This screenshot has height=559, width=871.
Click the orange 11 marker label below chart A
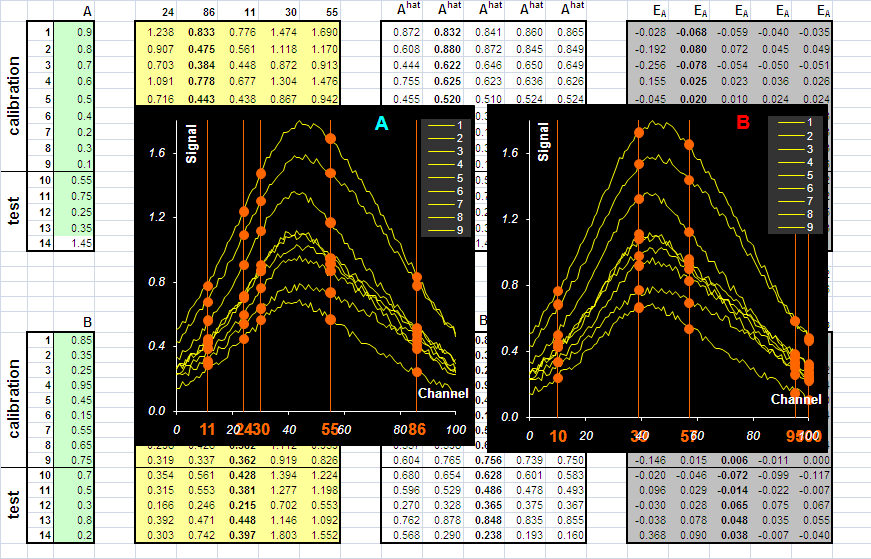(x=207, y=430)
